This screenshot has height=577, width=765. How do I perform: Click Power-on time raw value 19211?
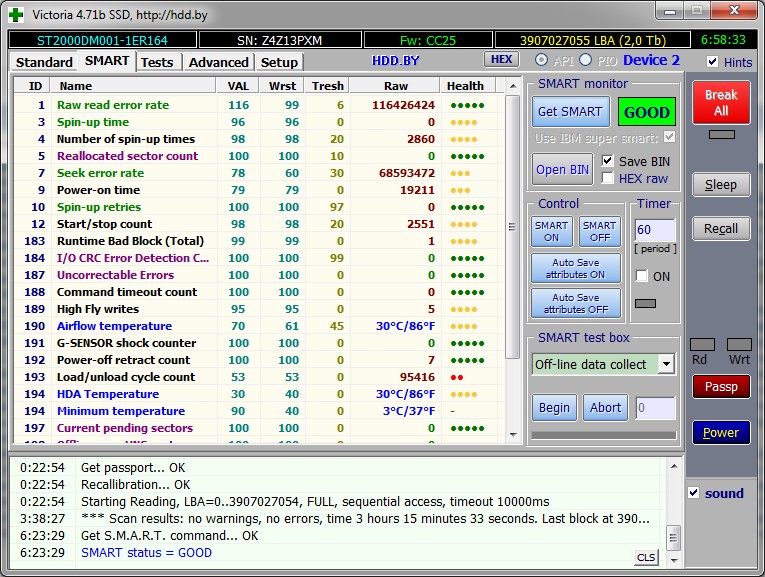pos(417,190)
